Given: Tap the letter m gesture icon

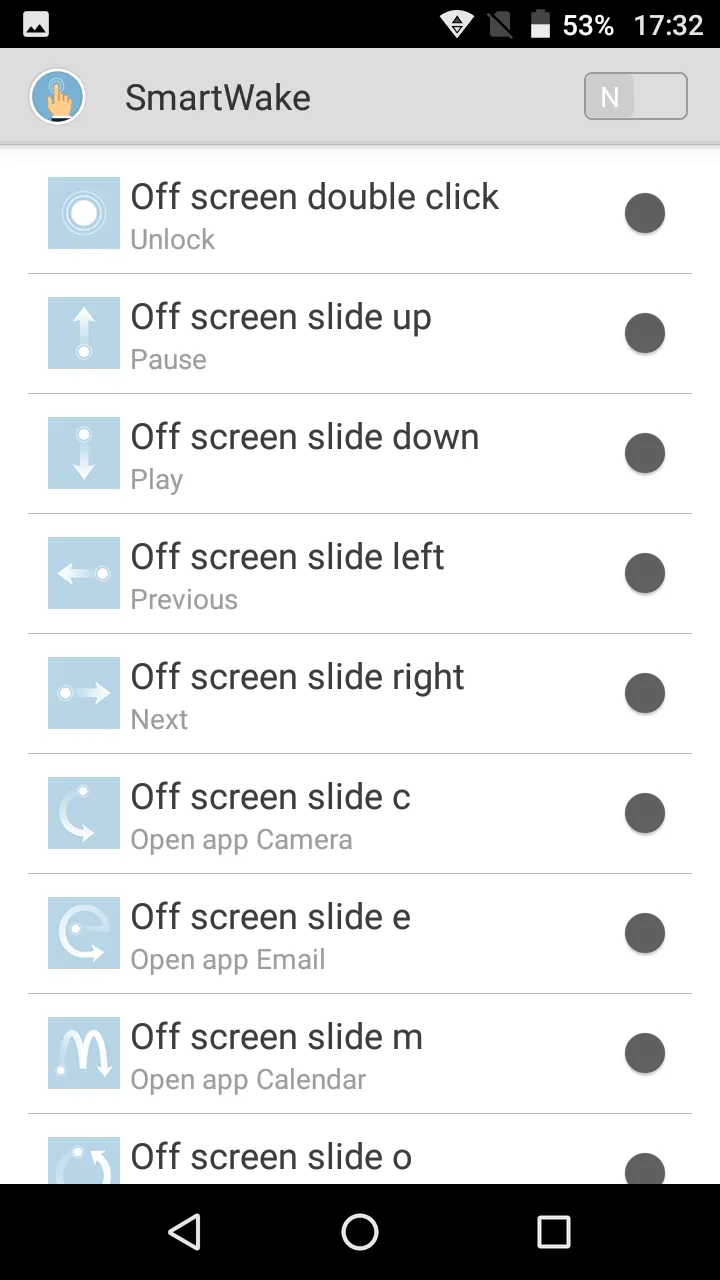Looking at the screenshot, I should (84, 1053).
